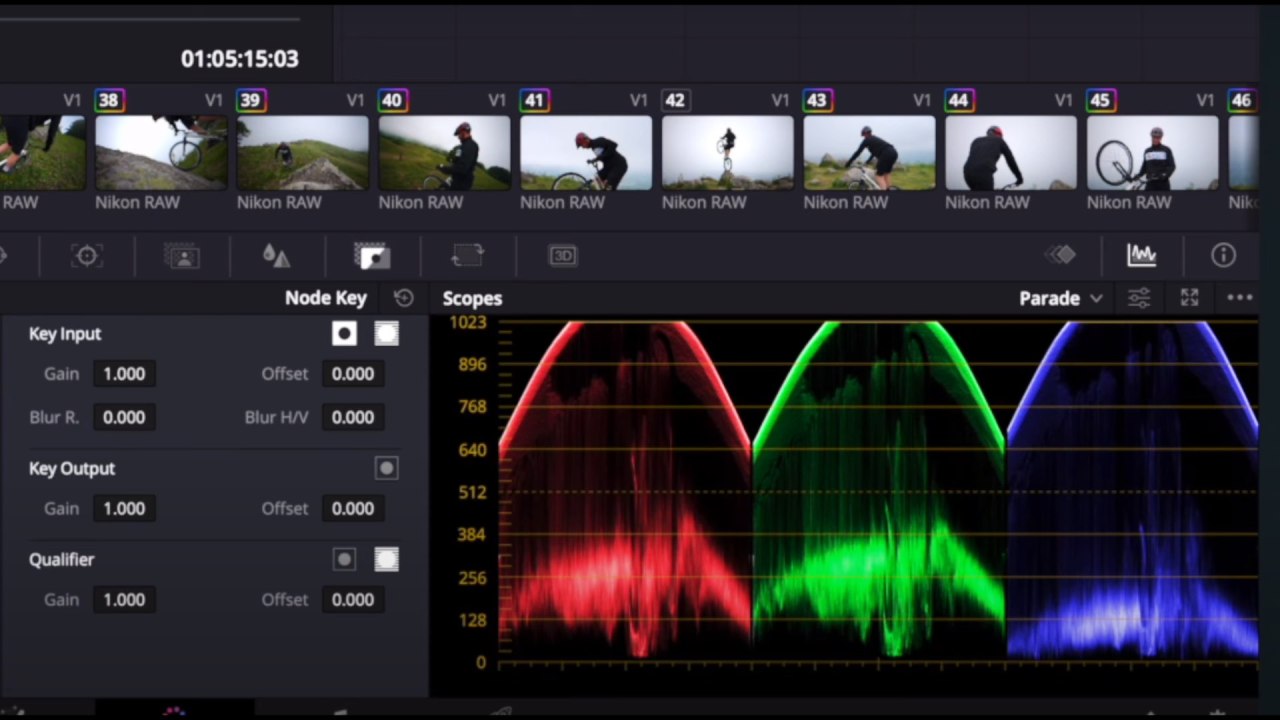Click the Key Output section label
Viewport: 1280px width, 720px height.
[x=72, y=468]
